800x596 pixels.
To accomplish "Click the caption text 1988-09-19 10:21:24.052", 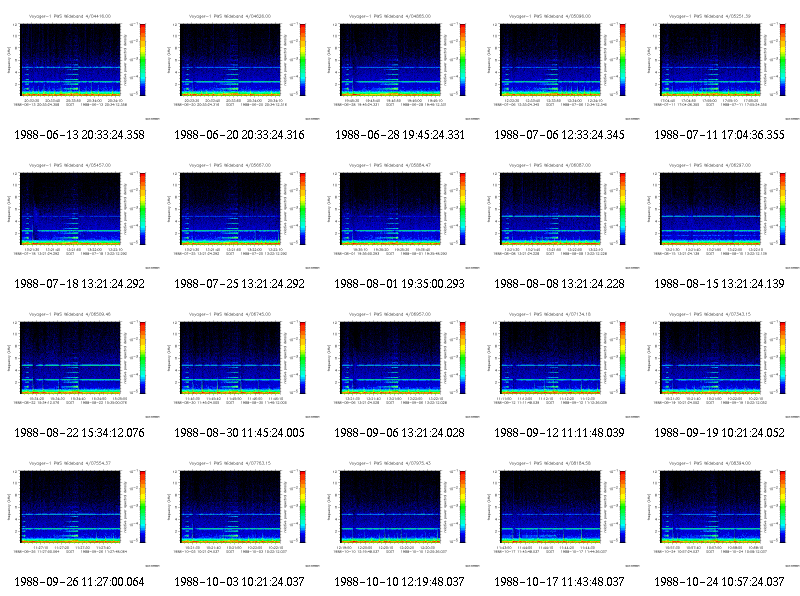I will [x=719, y=433].
